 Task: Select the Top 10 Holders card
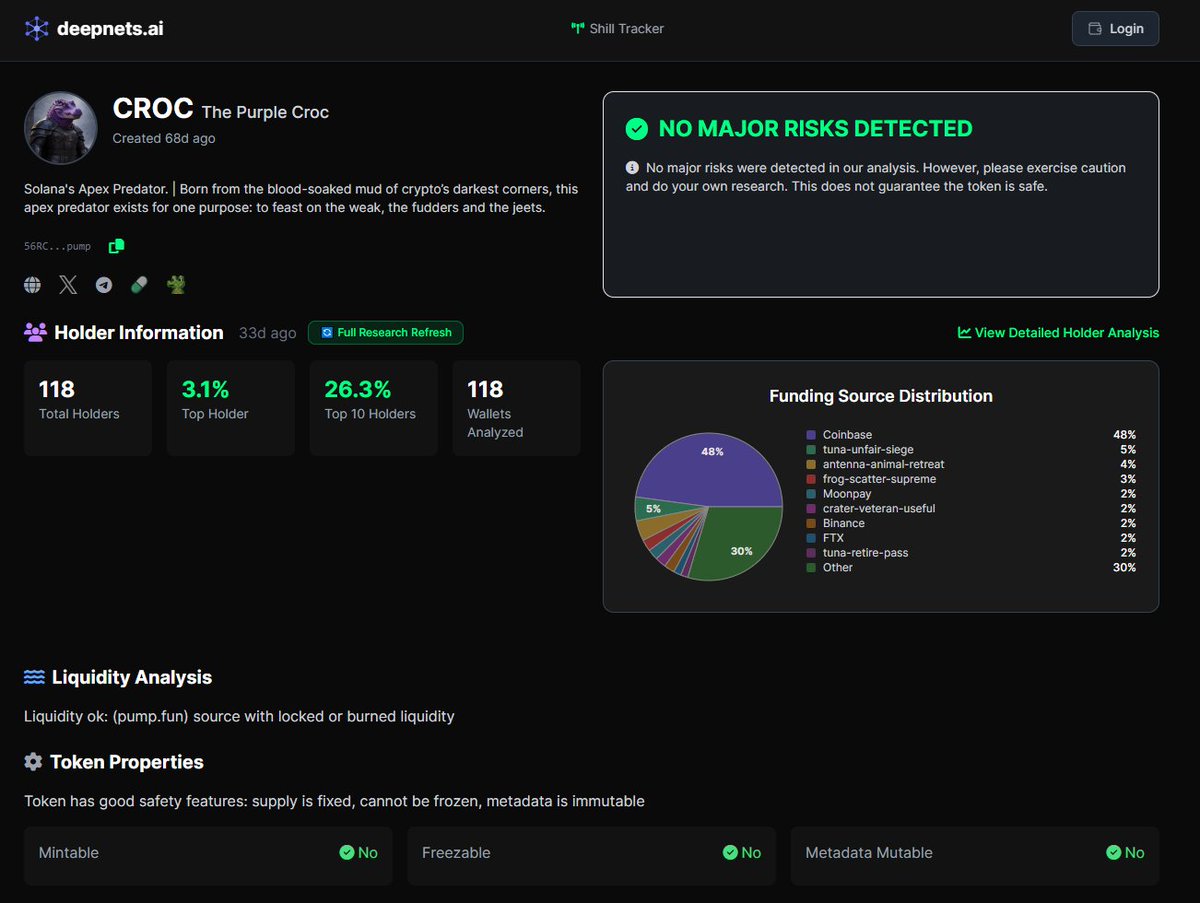coord(374,408)
